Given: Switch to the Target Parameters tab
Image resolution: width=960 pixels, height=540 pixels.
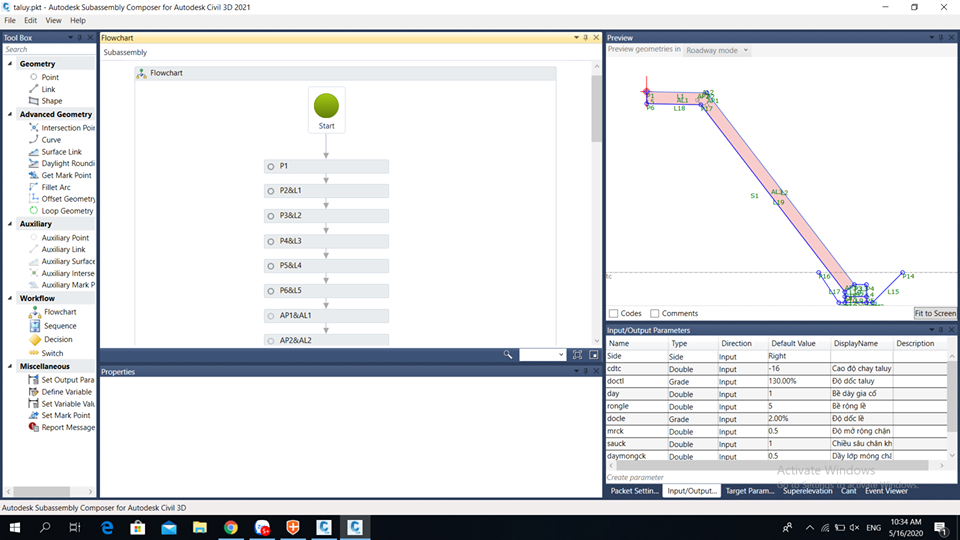Looking at the screenshot, I should [x=749, y=490].
